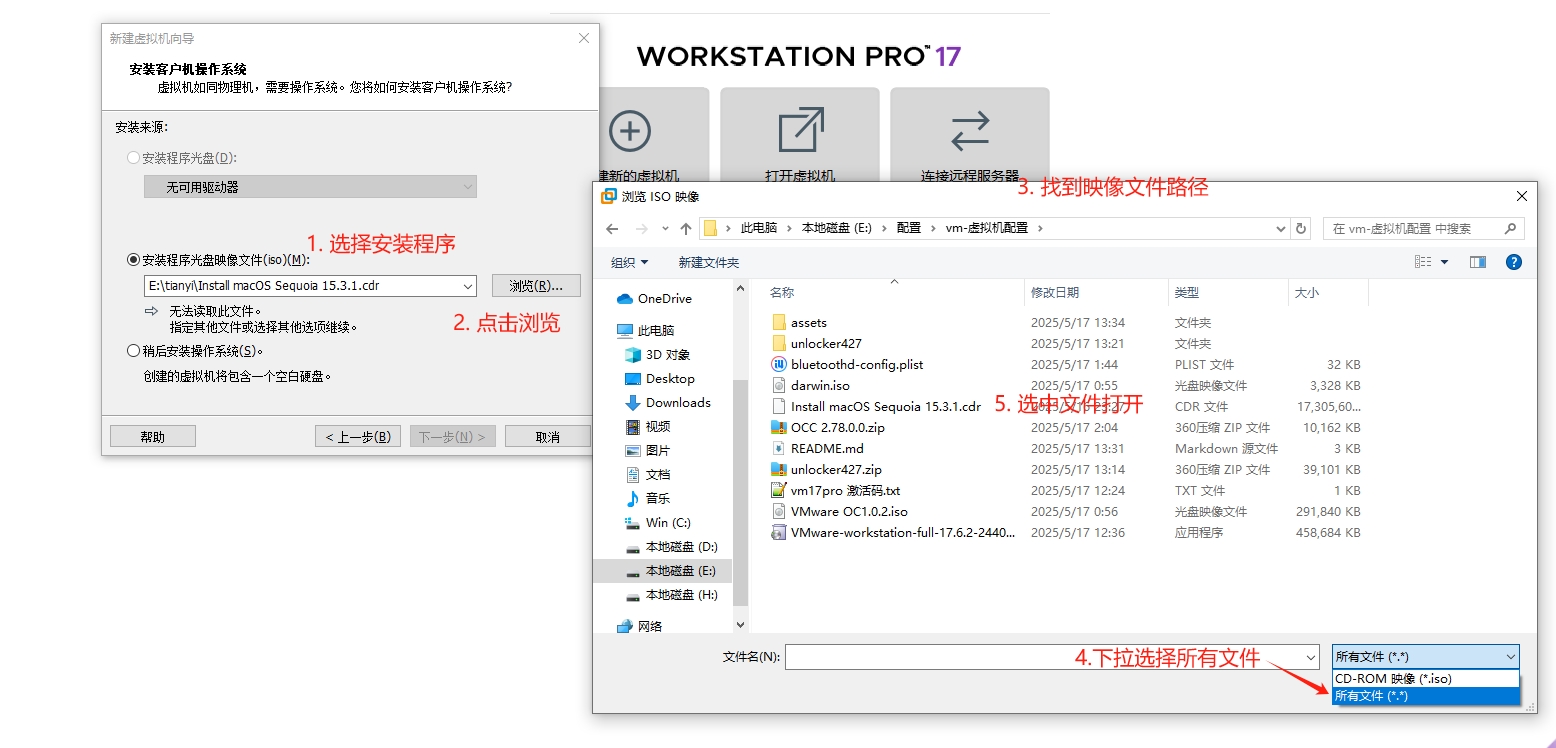Open OneDrive in the sidebar
This screenshot has height=748, width=1556.
point(654,298)
